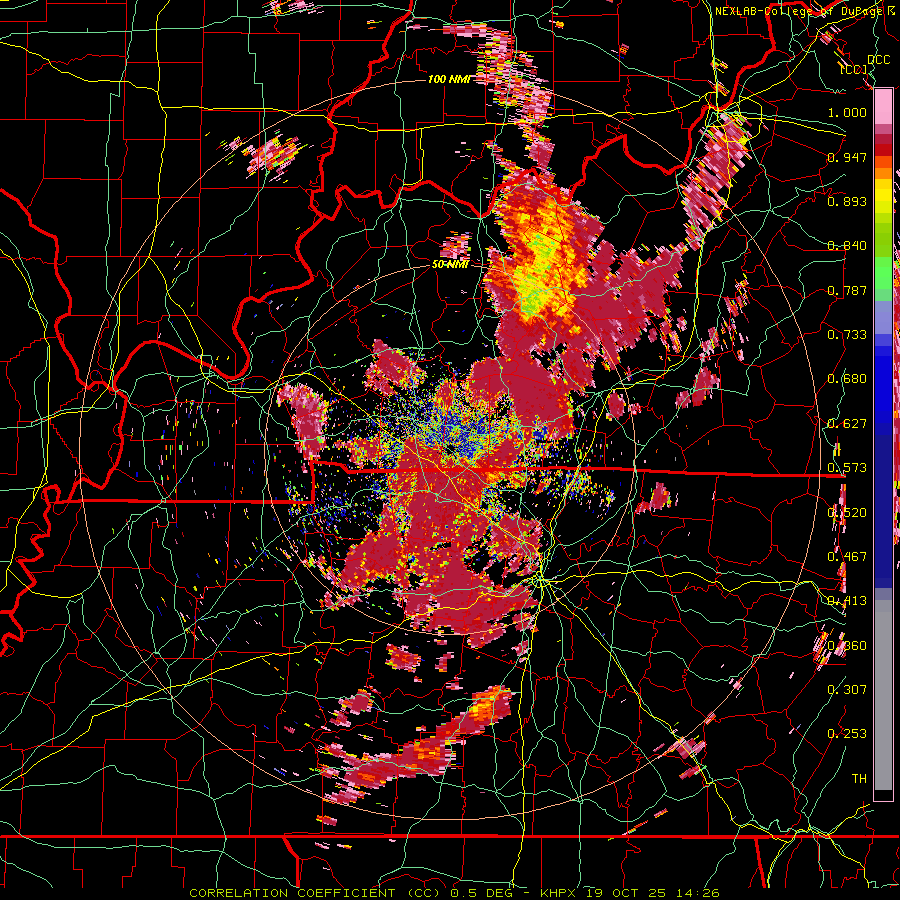
Task: Click the [CC] legend unit label
Action: coord(855,69)
